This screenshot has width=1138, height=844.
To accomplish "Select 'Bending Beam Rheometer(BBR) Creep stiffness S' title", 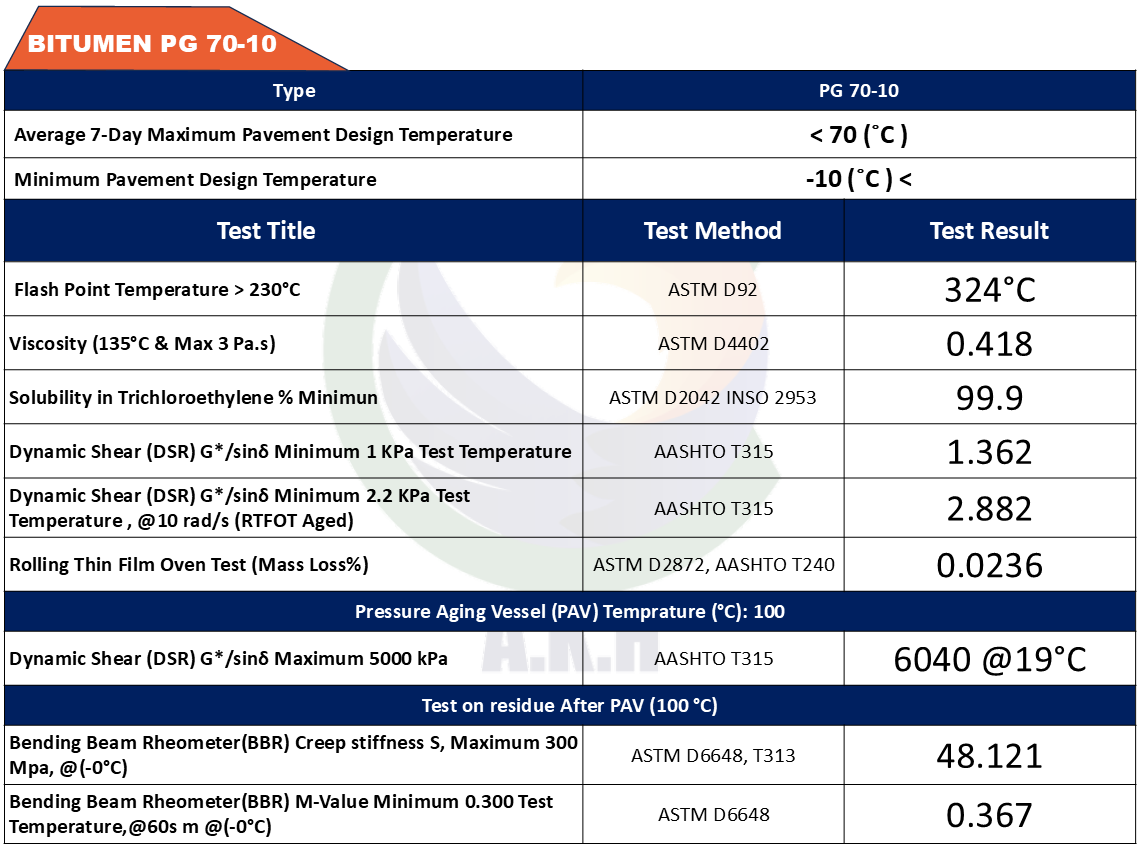I will coord(293,755).
